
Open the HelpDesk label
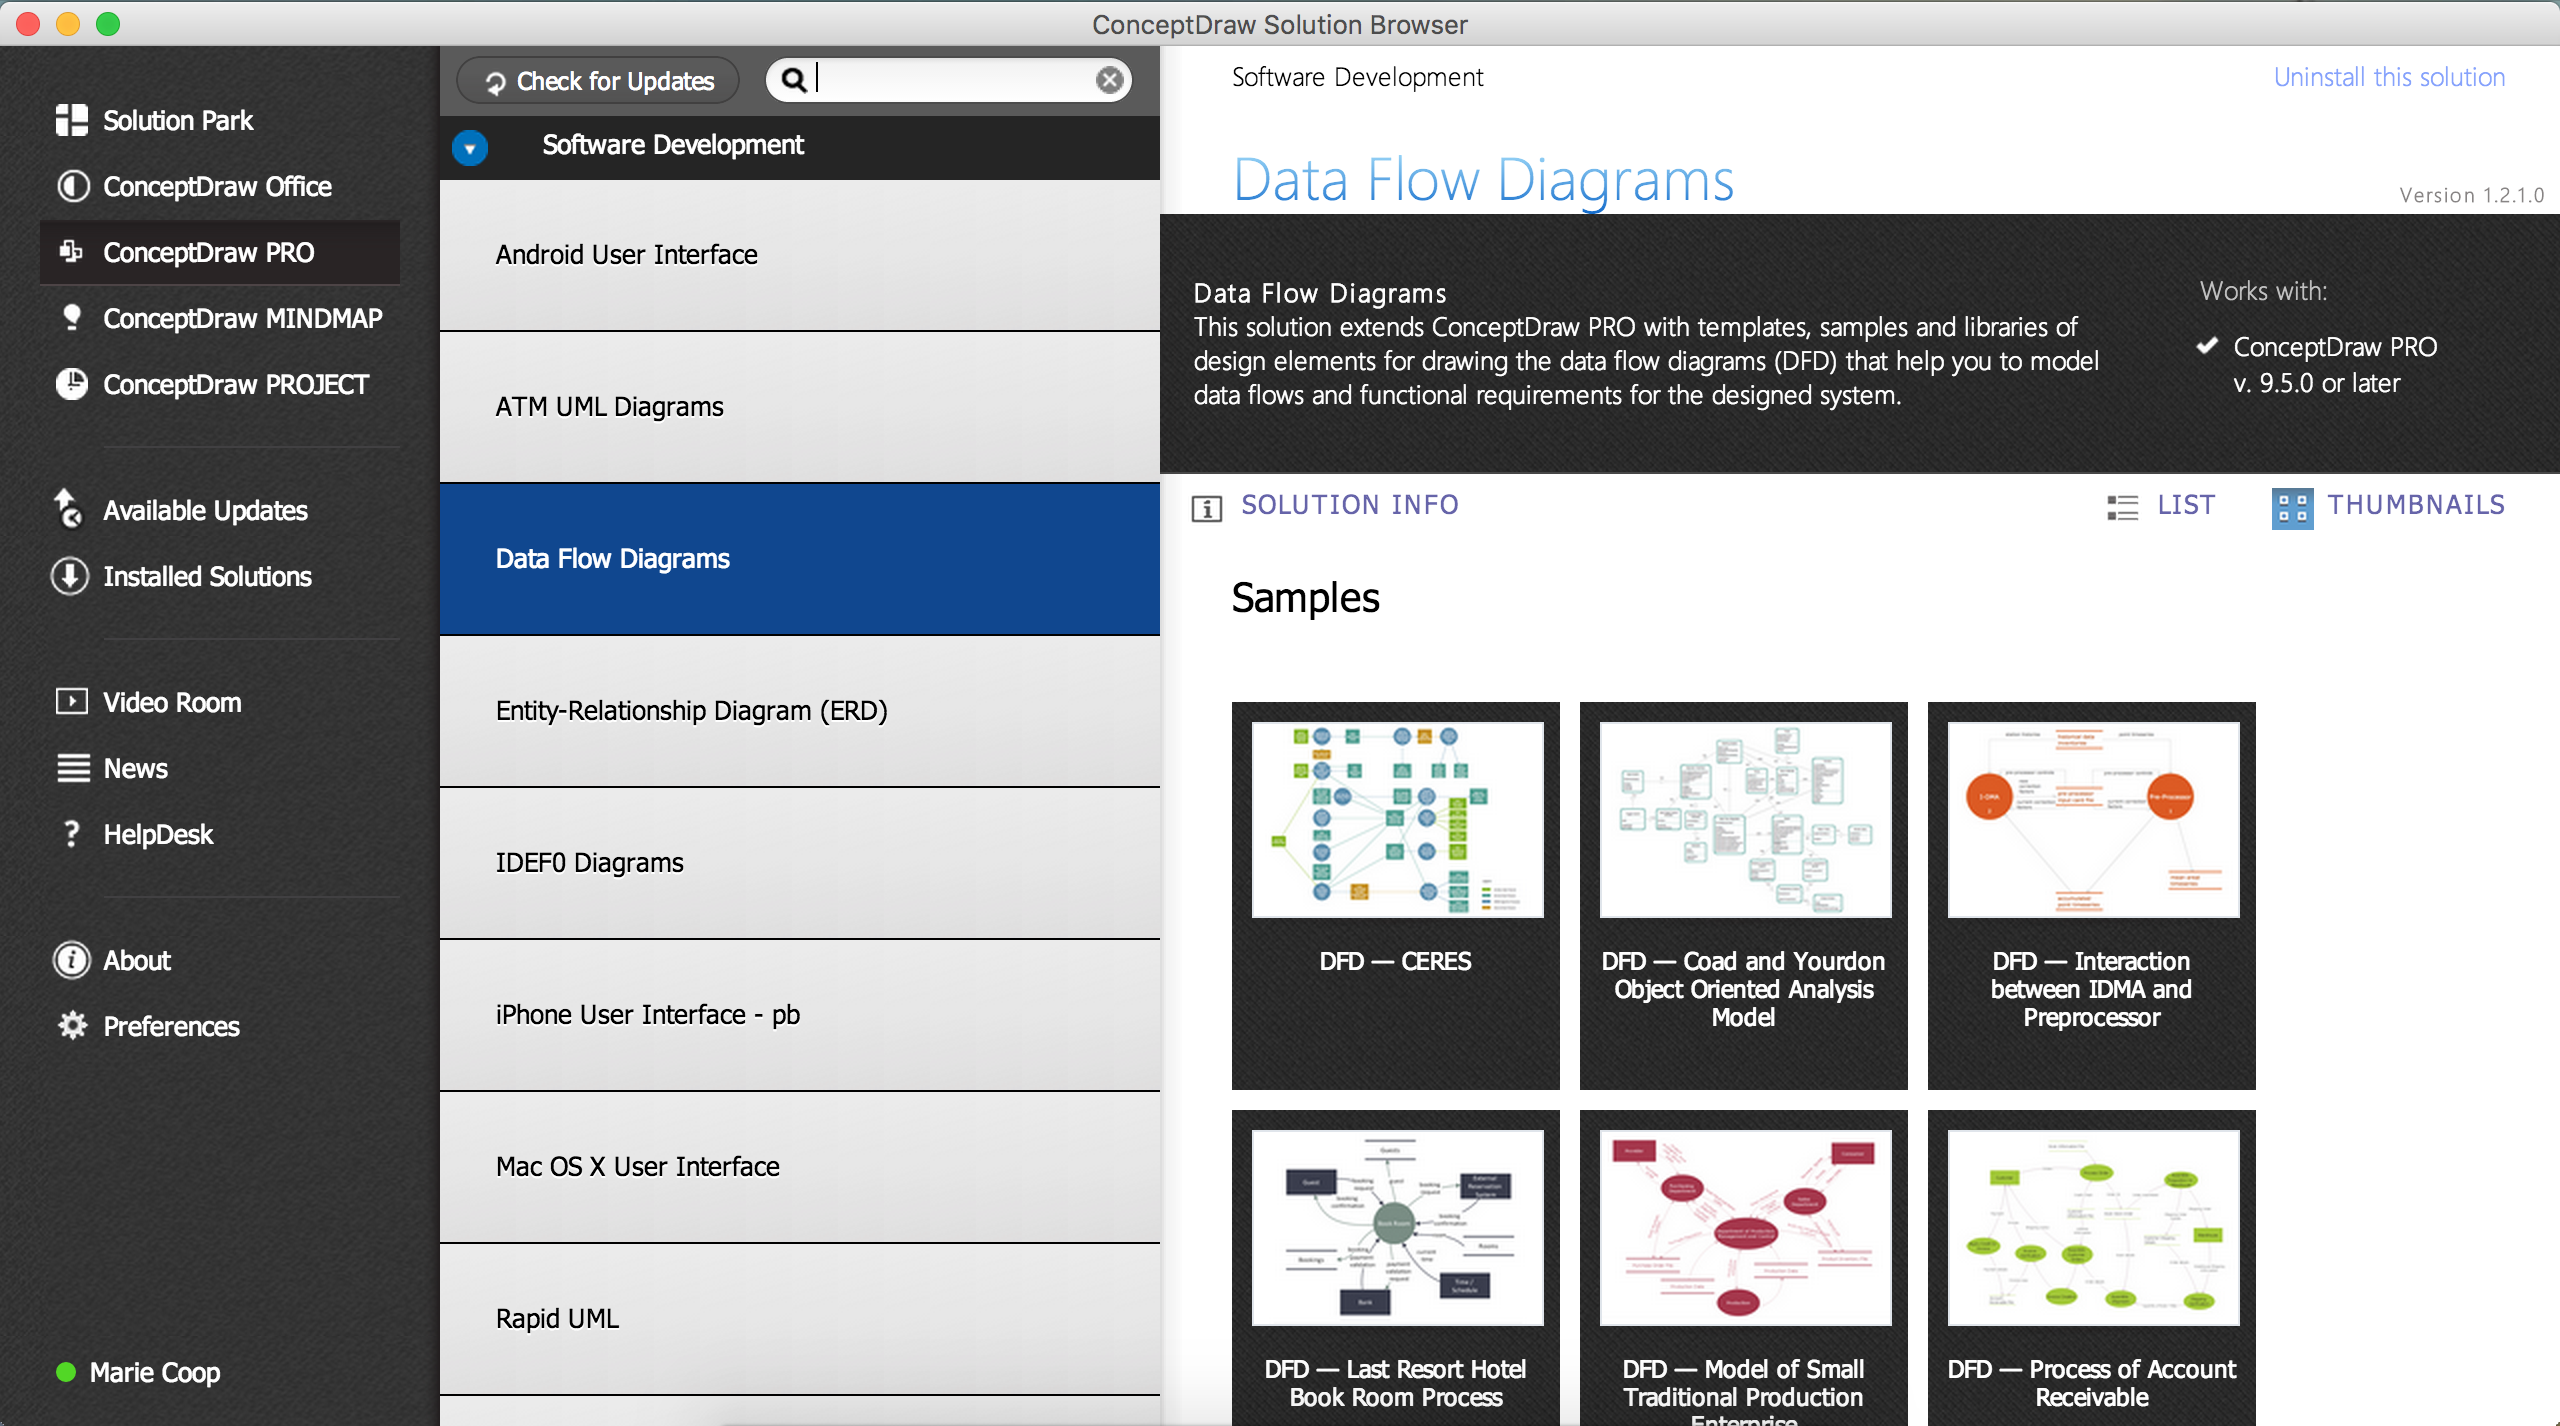[x=158, y=834]
